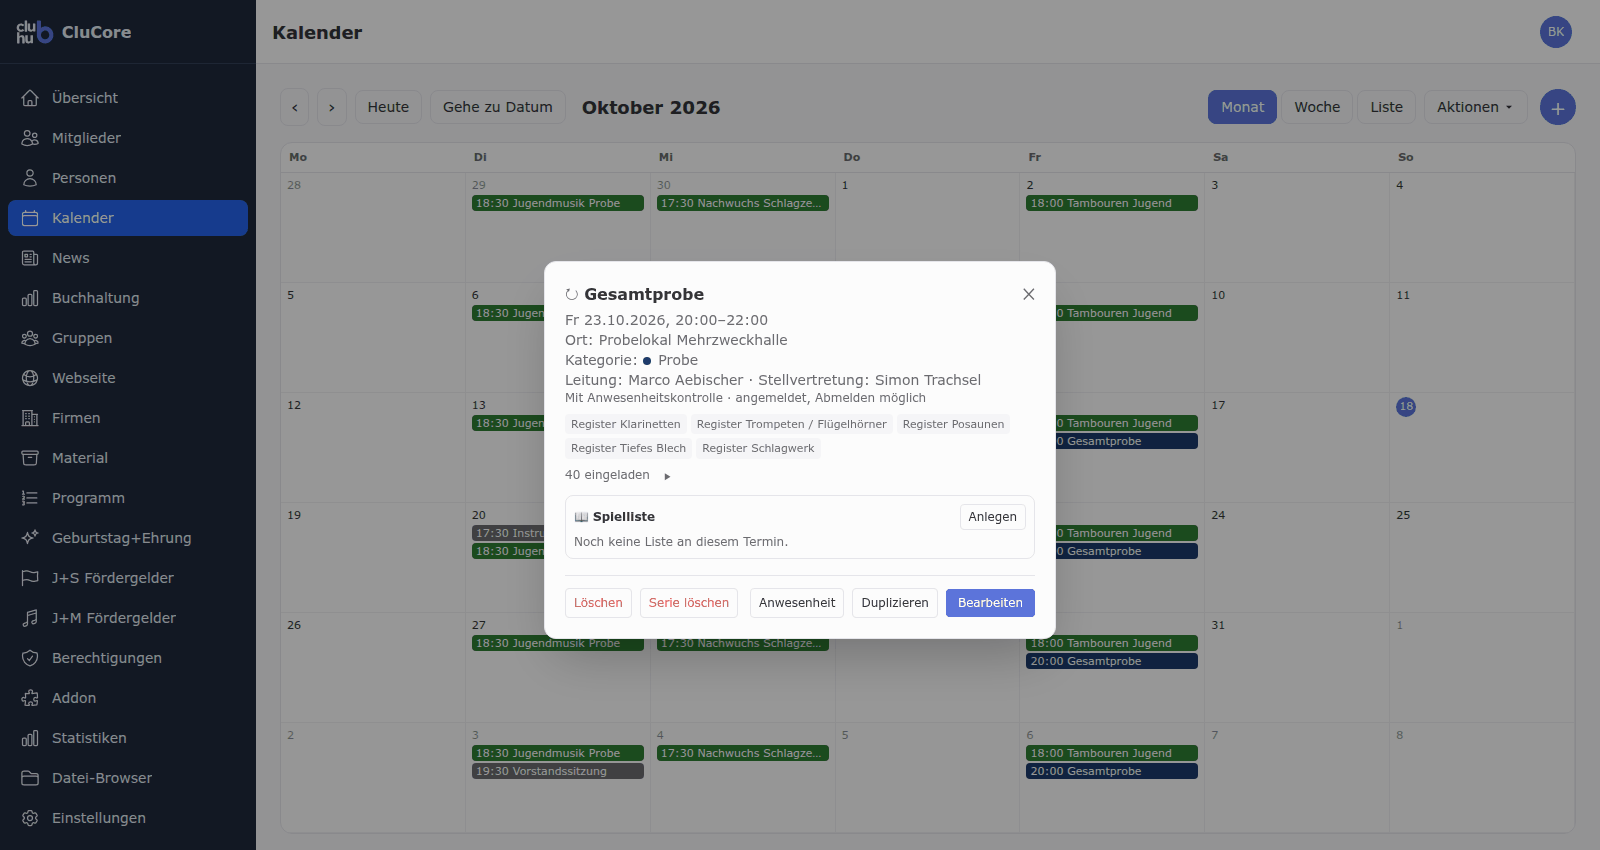Screen dimensions: 1600x850
Task: Go to next month
Action: (x=332, y=107)
